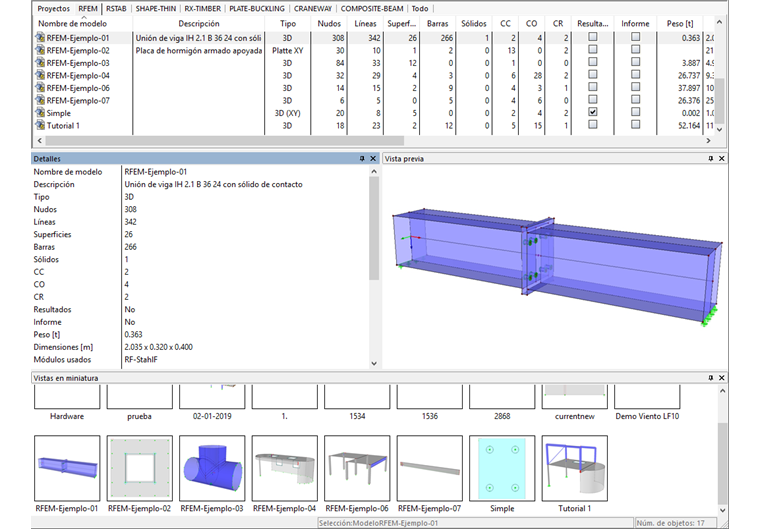Select RFEM-Ejemplo-07 thumbnail
760x529 pixels.
click(429, 468)
